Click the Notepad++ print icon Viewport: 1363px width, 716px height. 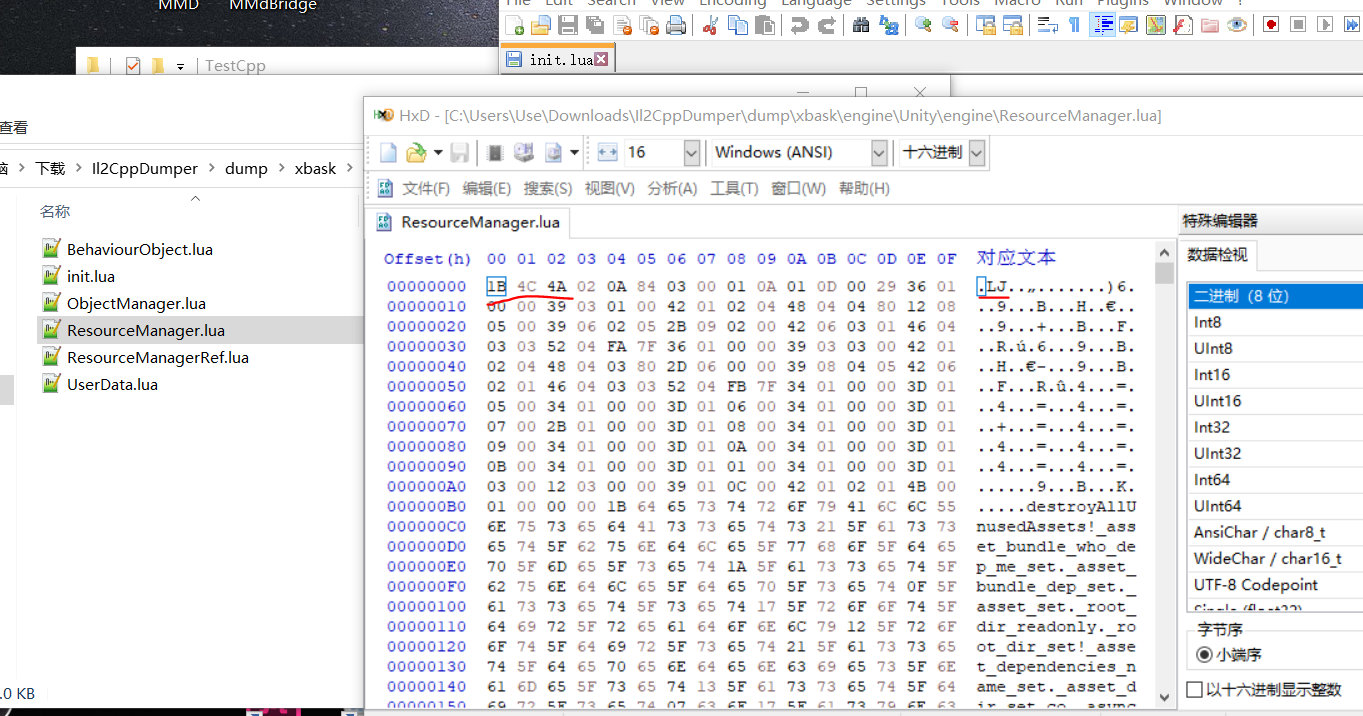pyautogui.click(x=676, y=26)
